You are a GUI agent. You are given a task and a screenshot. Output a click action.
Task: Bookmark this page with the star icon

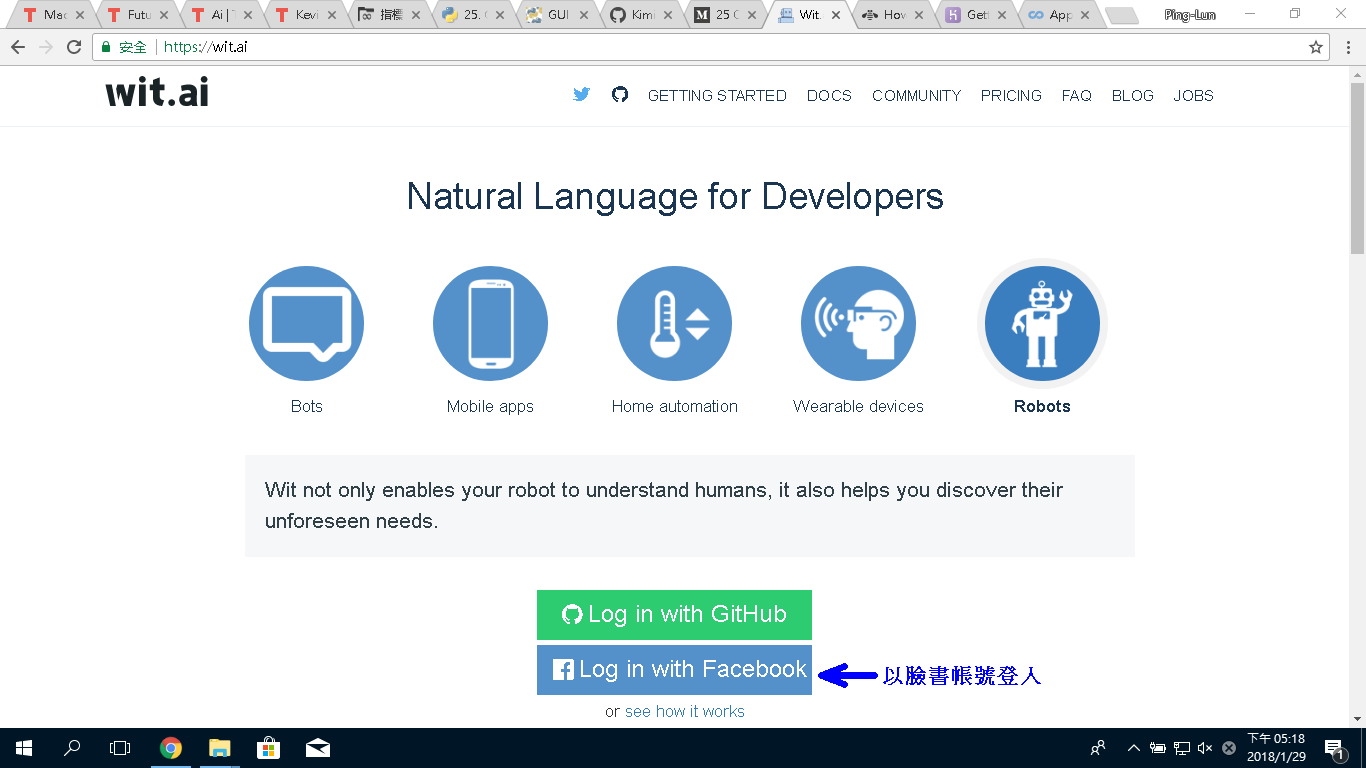click(1316, 47)
